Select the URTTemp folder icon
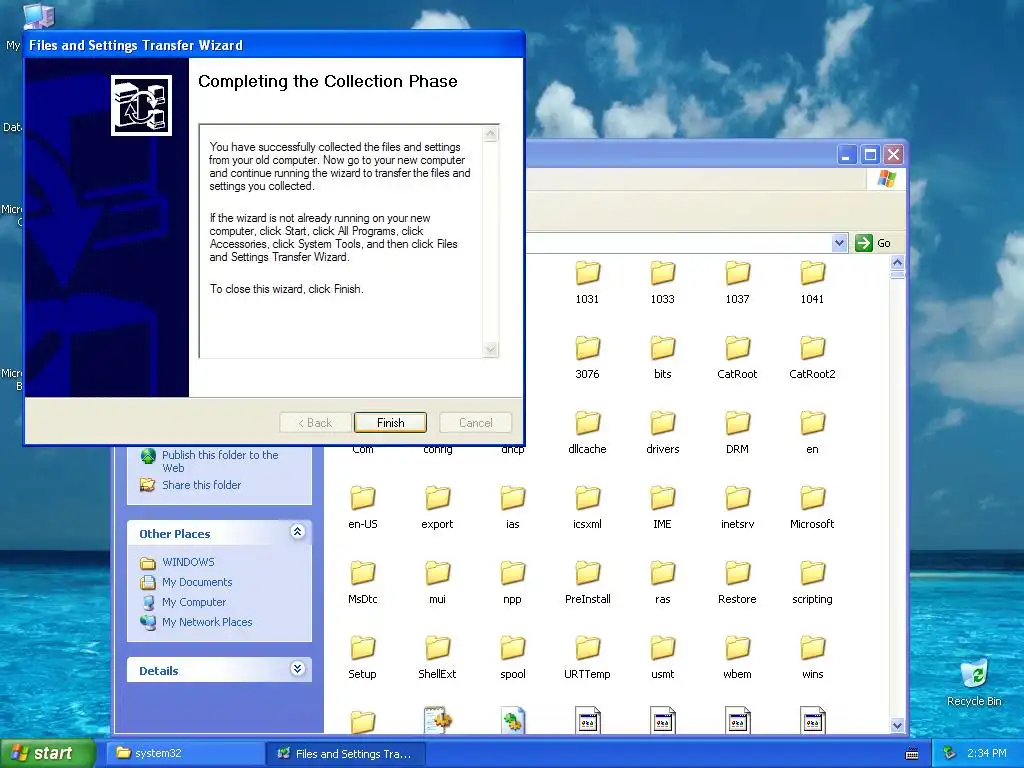Screen dimensions: 1024x768 point(587,648)
